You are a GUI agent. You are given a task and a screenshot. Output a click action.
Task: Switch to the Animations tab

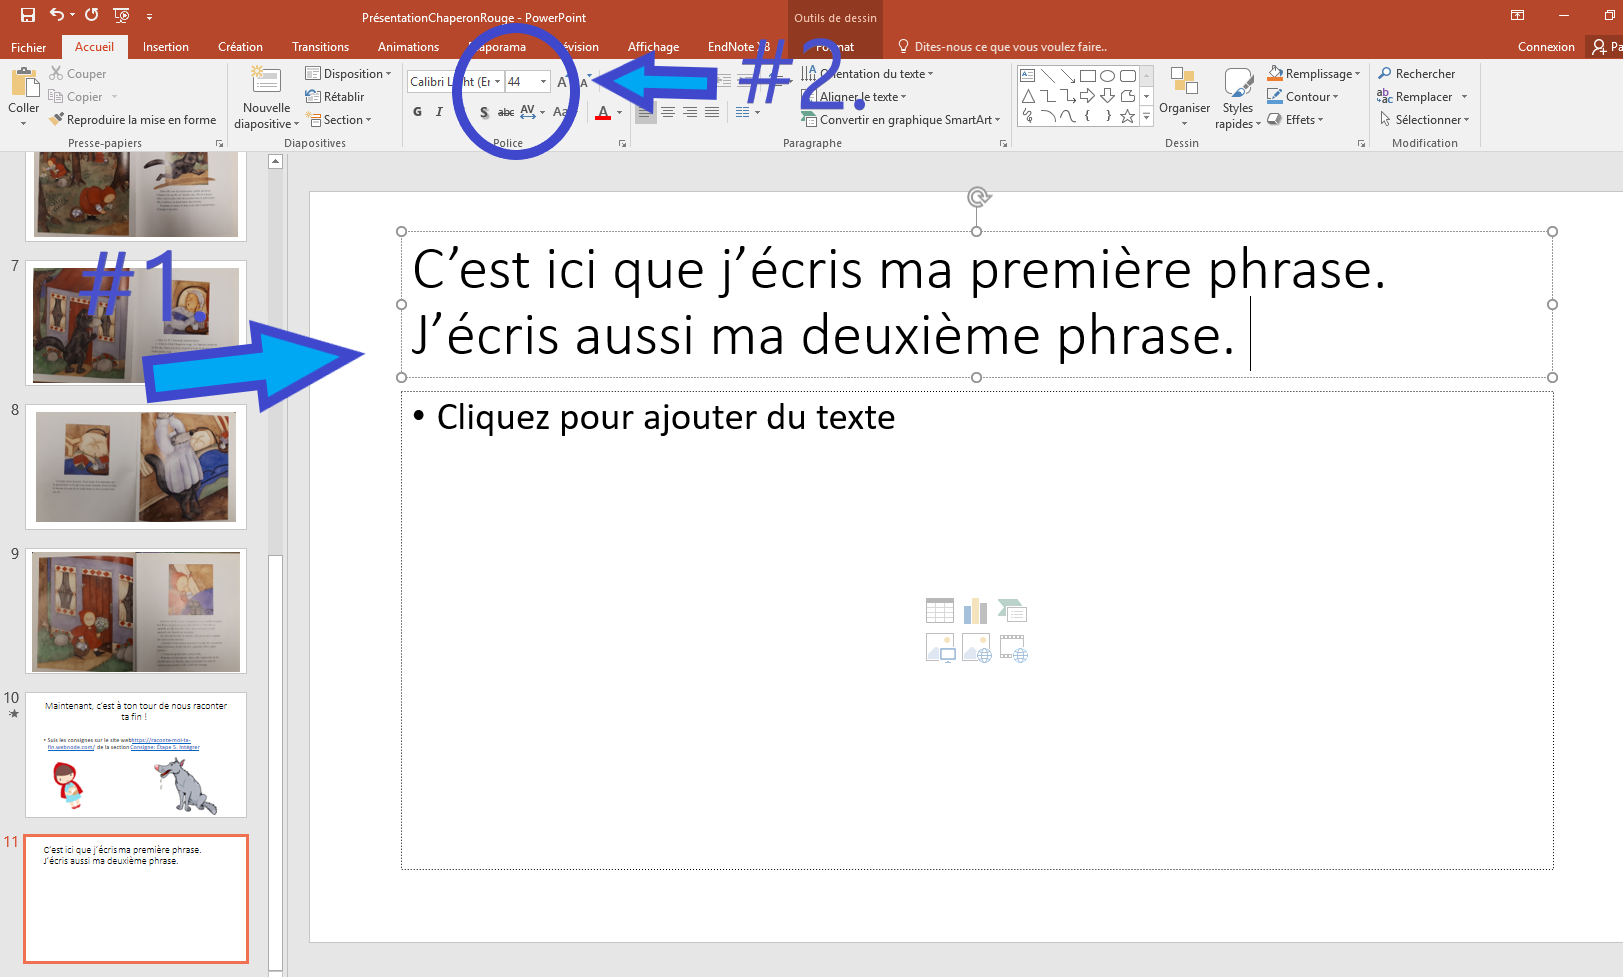[x=408, y=47]
